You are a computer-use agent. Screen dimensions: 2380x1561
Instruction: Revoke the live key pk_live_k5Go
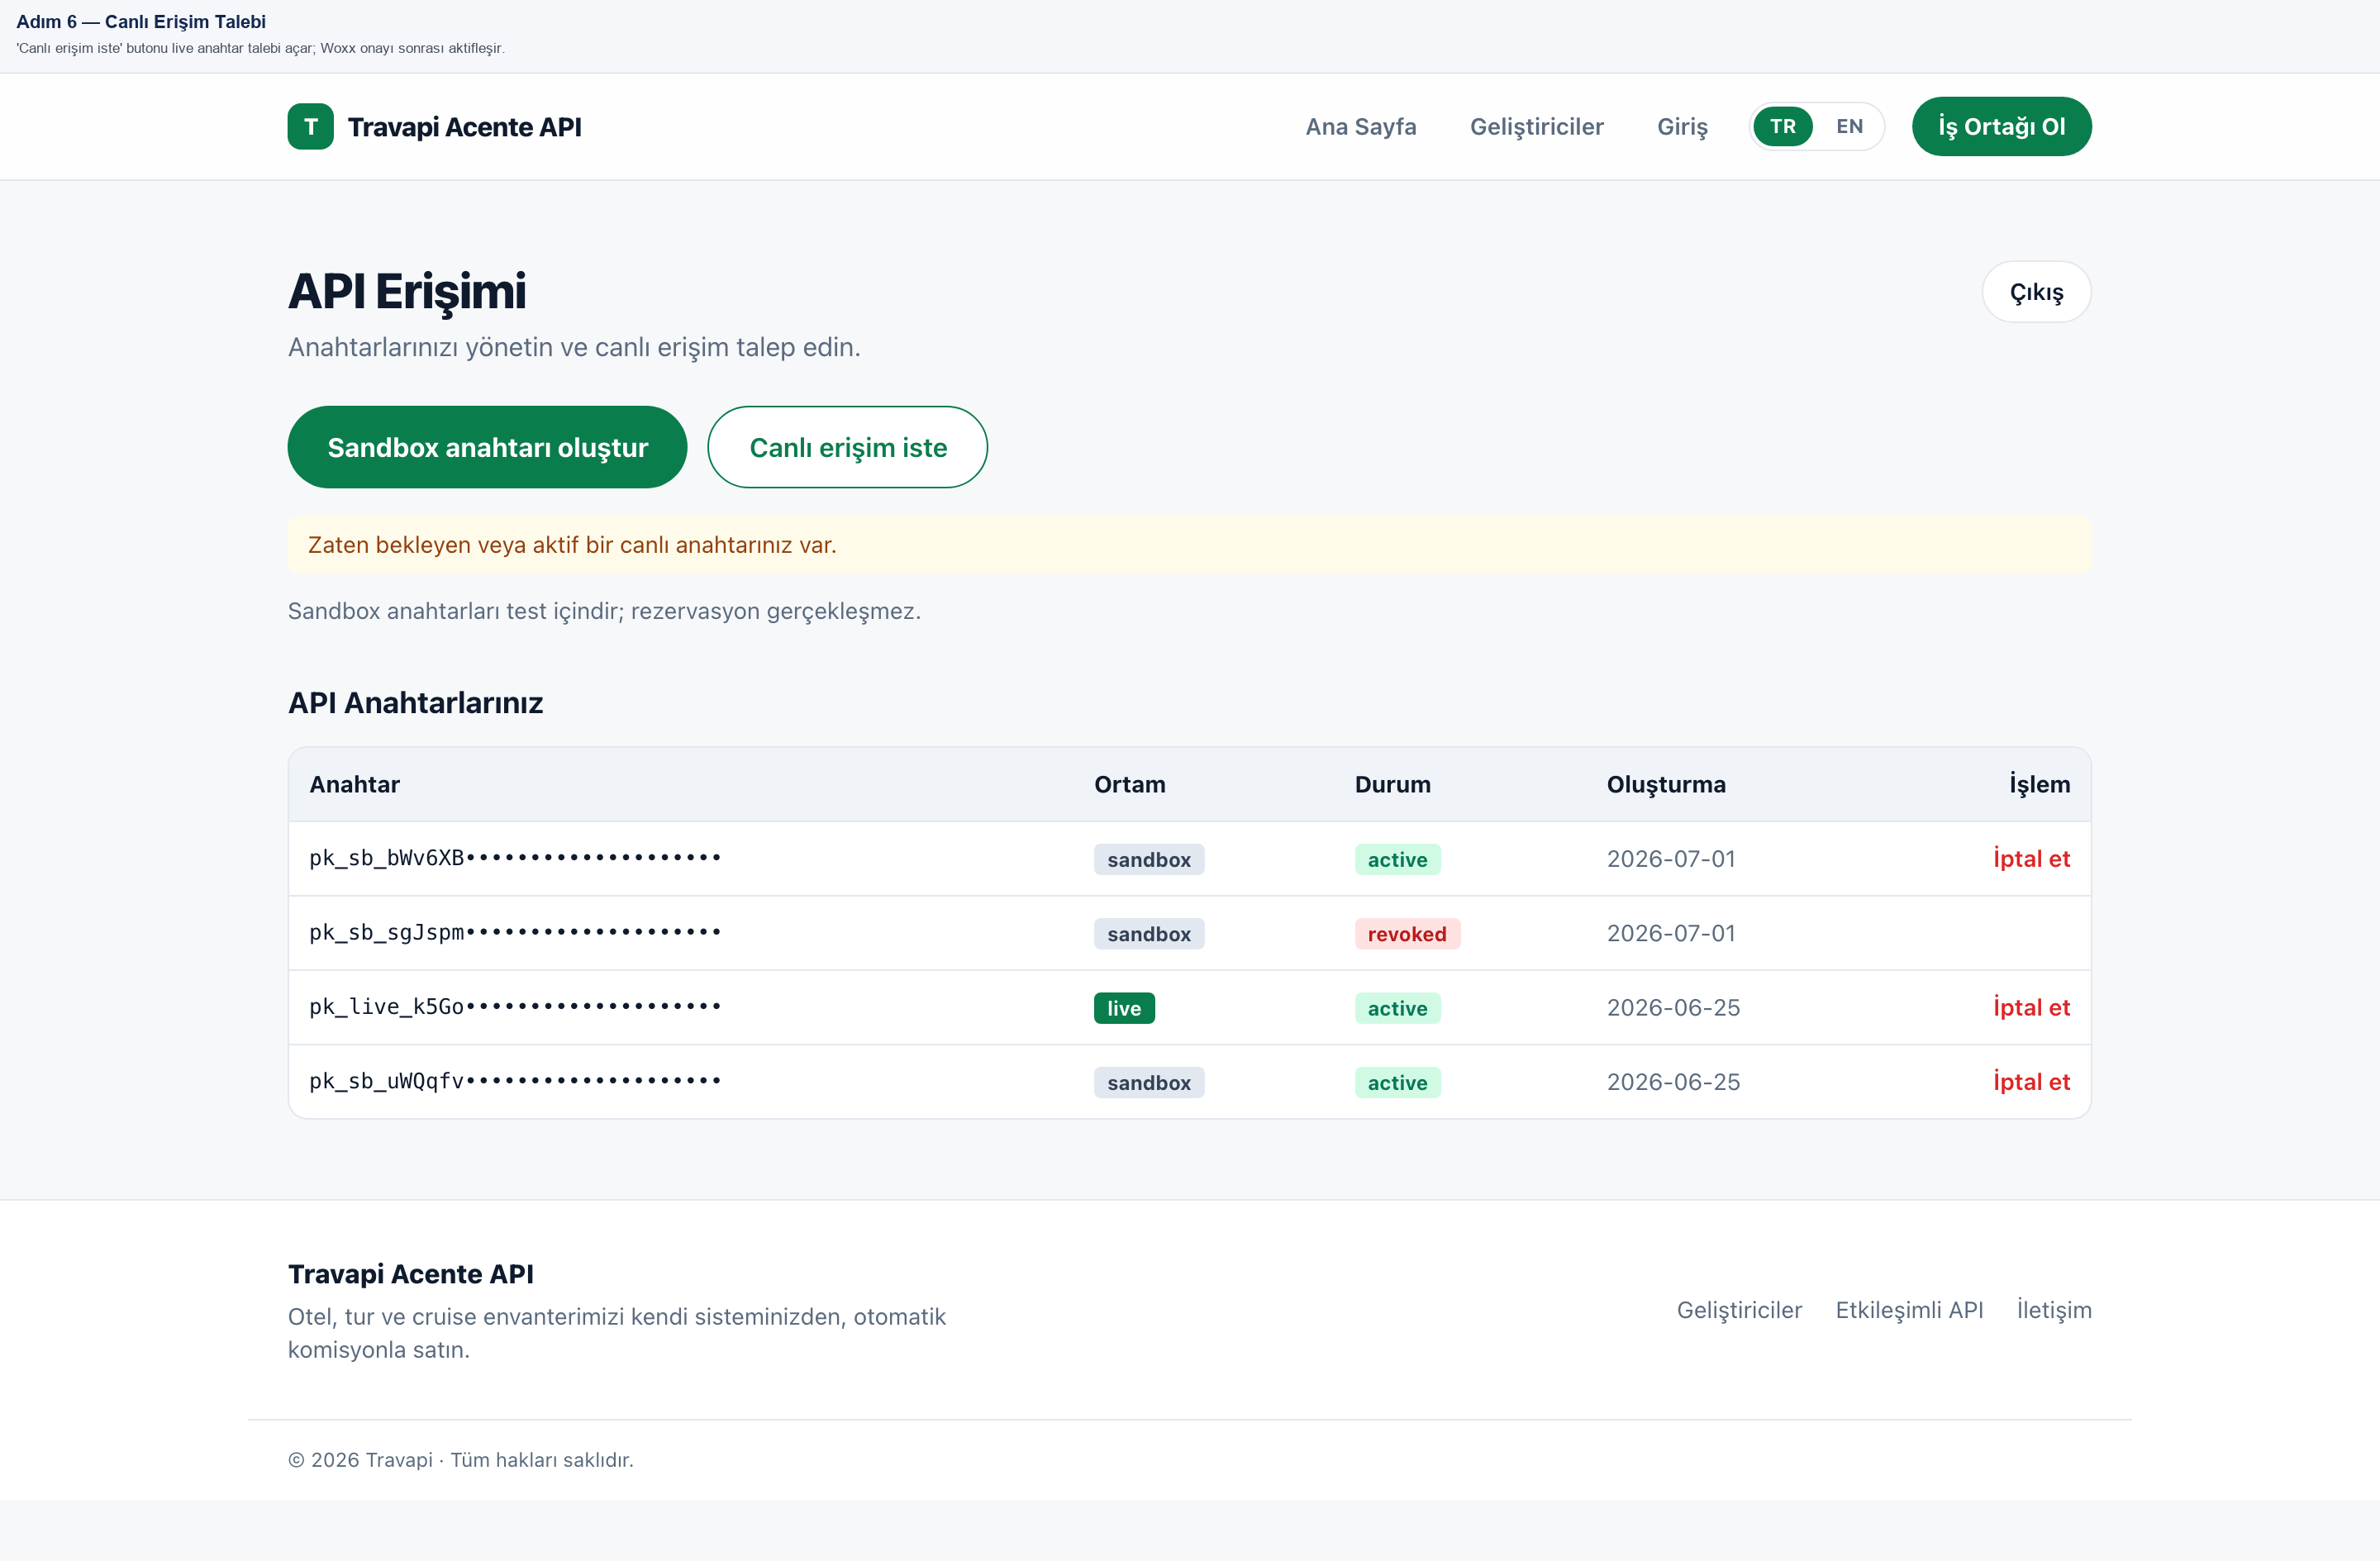coord(2031,1007)
